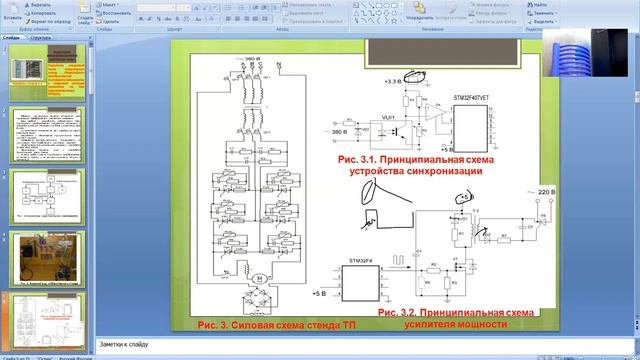Open Упорядочить arrange menu
This screenshot has width=640, height=360.
[420, 12]
